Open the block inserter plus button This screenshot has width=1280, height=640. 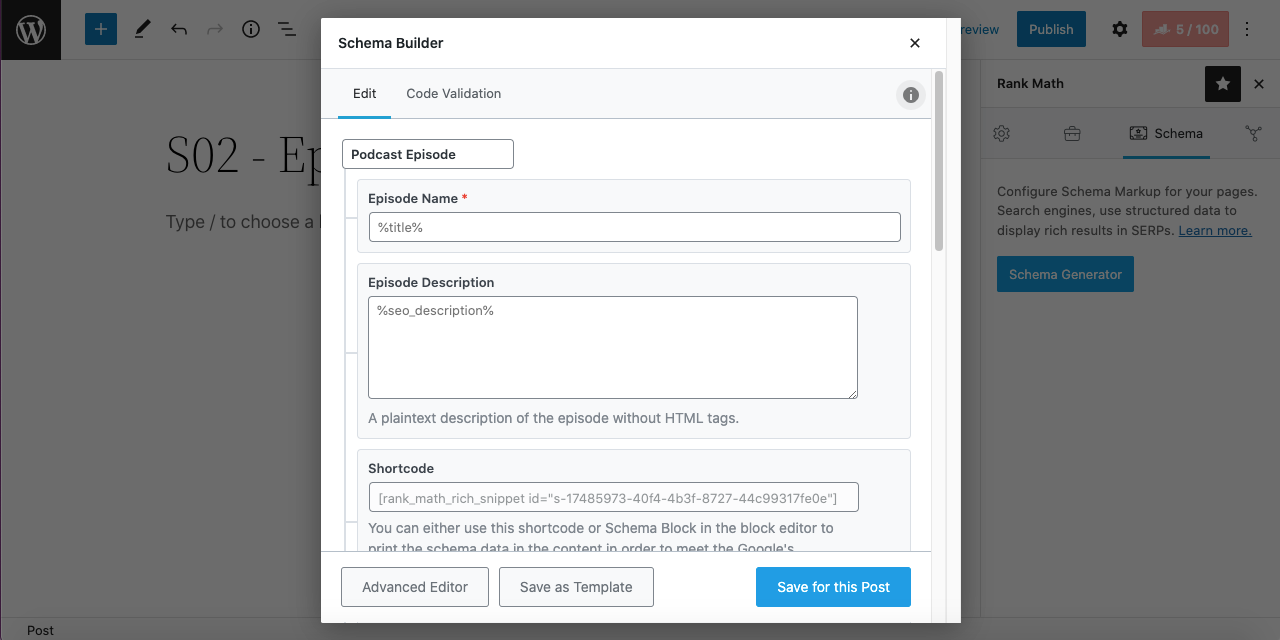tap(101, 29)
